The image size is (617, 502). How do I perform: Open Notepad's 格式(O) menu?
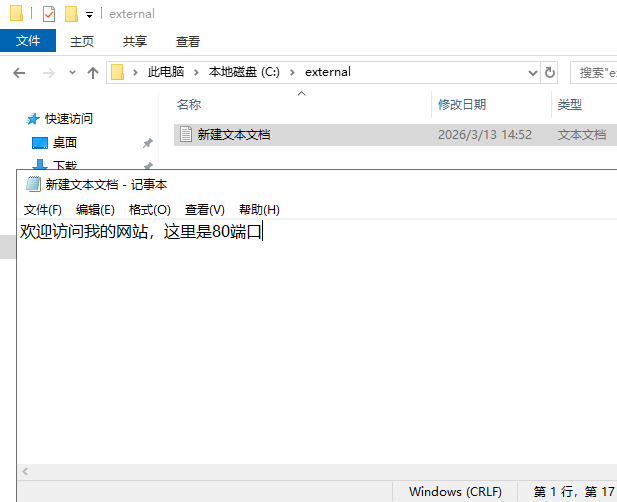pyautogui.click(x=150, y=209)
